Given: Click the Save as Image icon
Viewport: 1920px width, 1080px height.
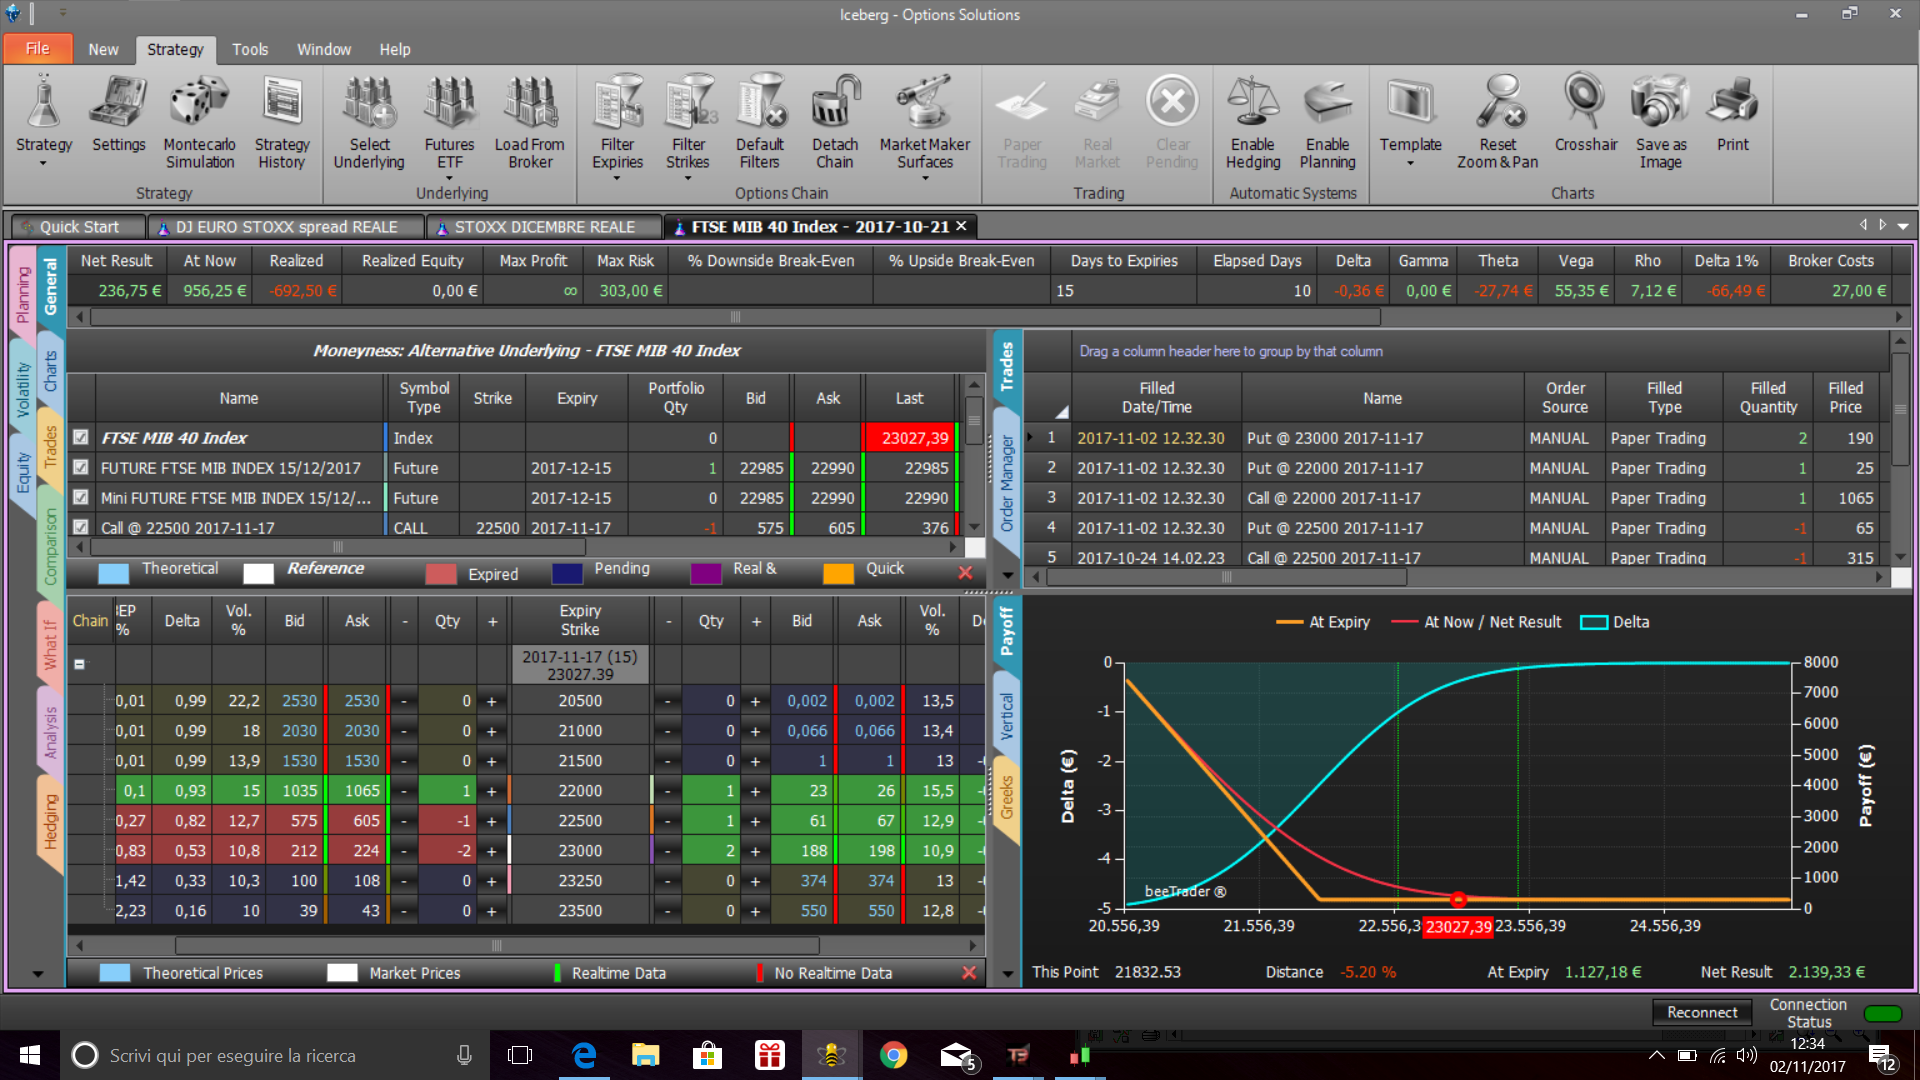Looking at the screenshot, I should (x=1660, y=125).
